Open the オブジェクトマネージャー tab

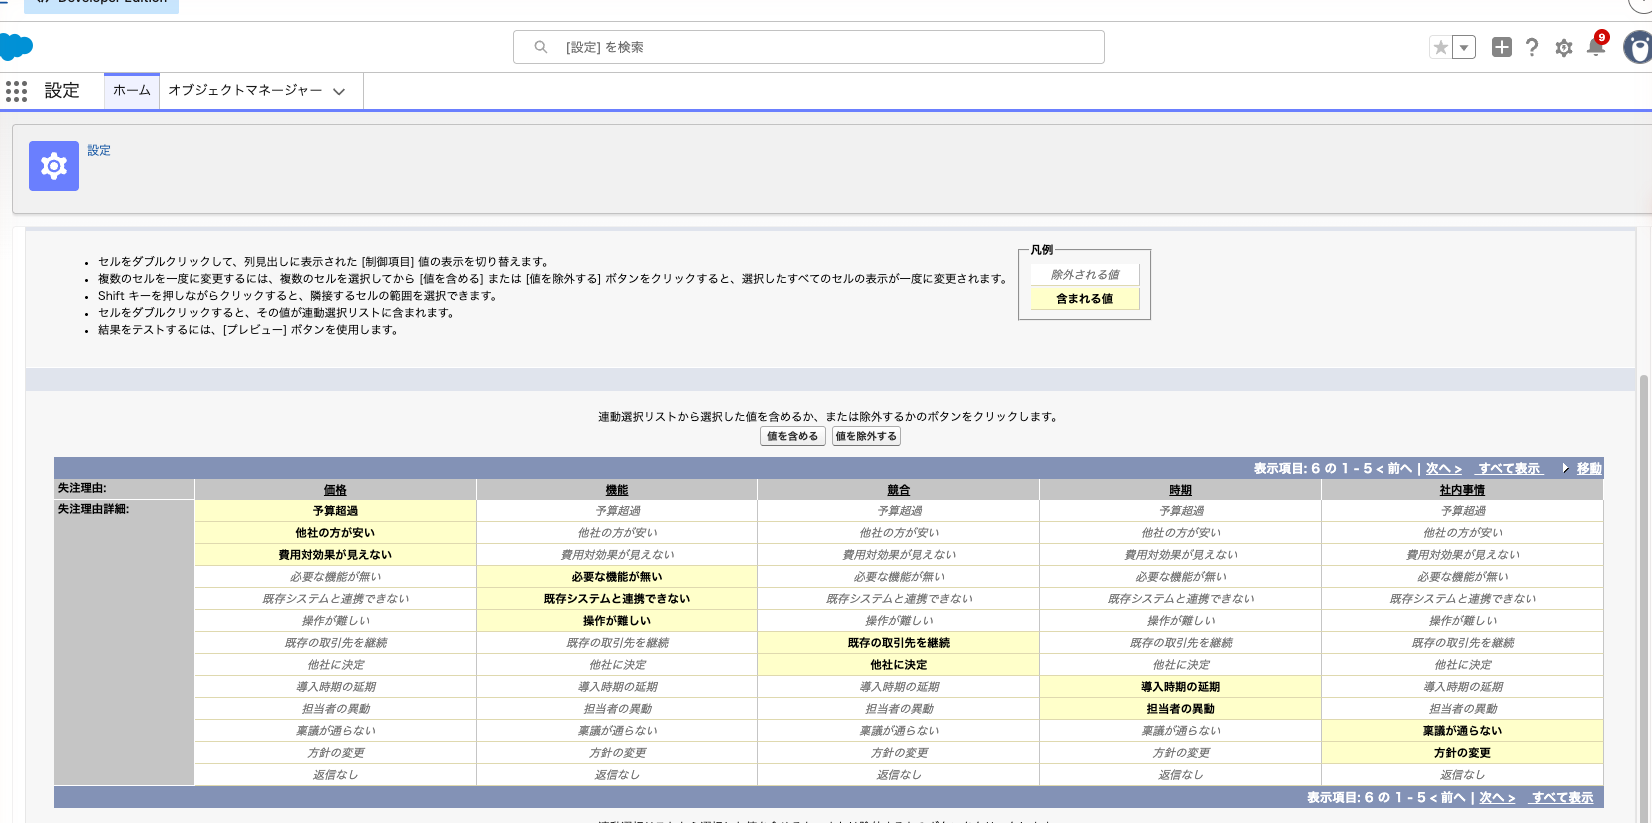pyautogui.click(x=245, y=90)
